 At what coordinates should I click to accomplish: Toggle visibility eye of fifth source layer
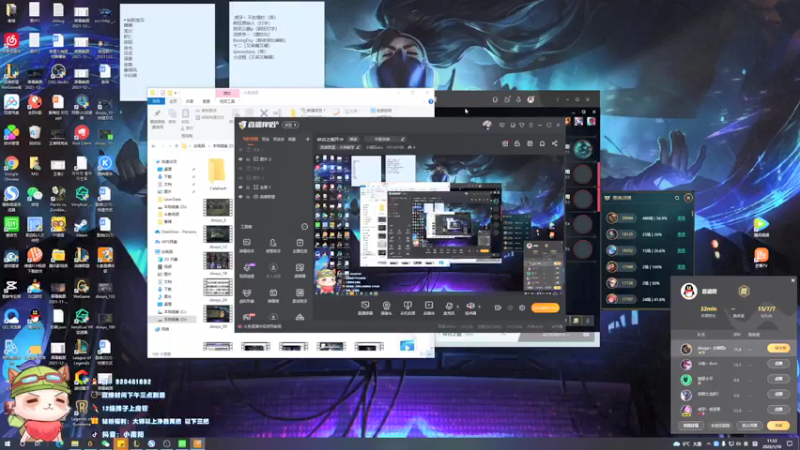241,187
